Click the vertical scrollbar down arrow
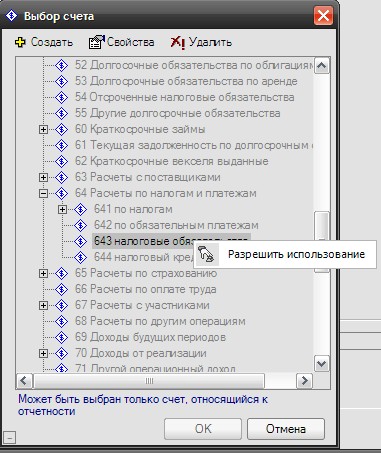Screen dimensions: 381x453 pos(322,363)
